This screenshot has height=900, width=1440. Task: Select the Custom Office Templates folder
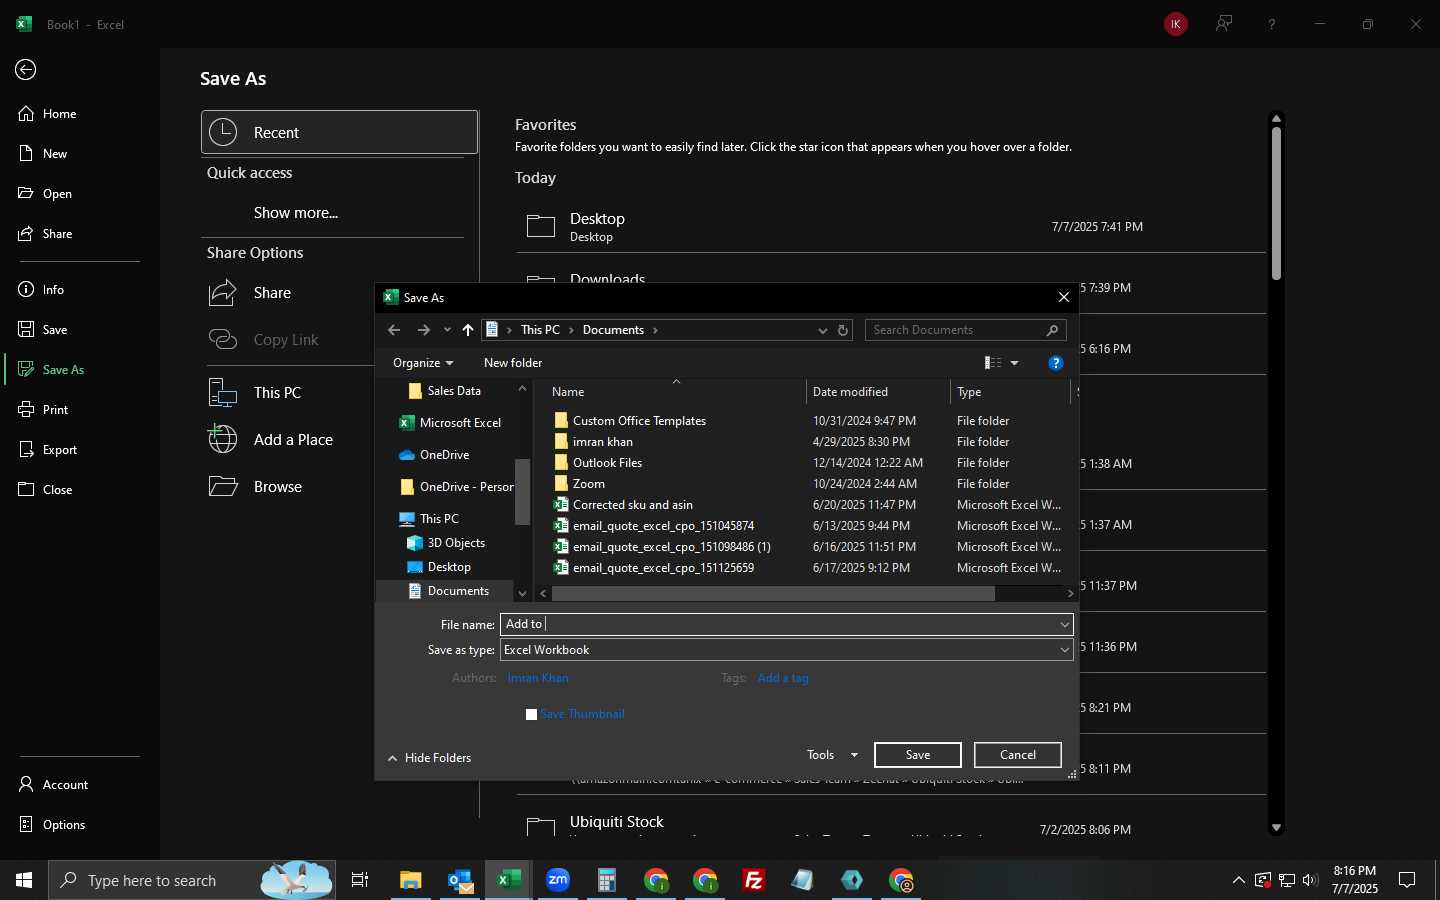(x=639, y=421)
